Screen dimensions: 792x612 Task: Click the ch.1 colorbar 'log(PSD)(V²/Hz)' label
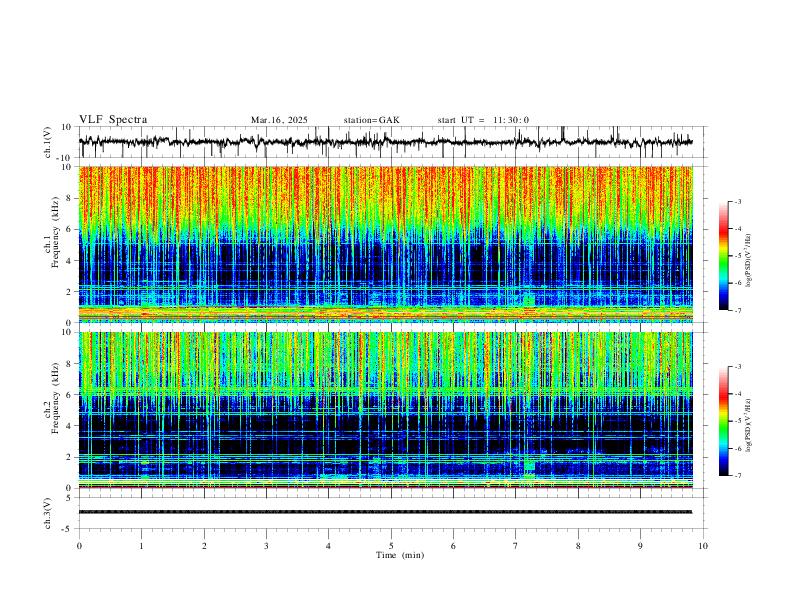pyautogui.click(x=749, y=260)
